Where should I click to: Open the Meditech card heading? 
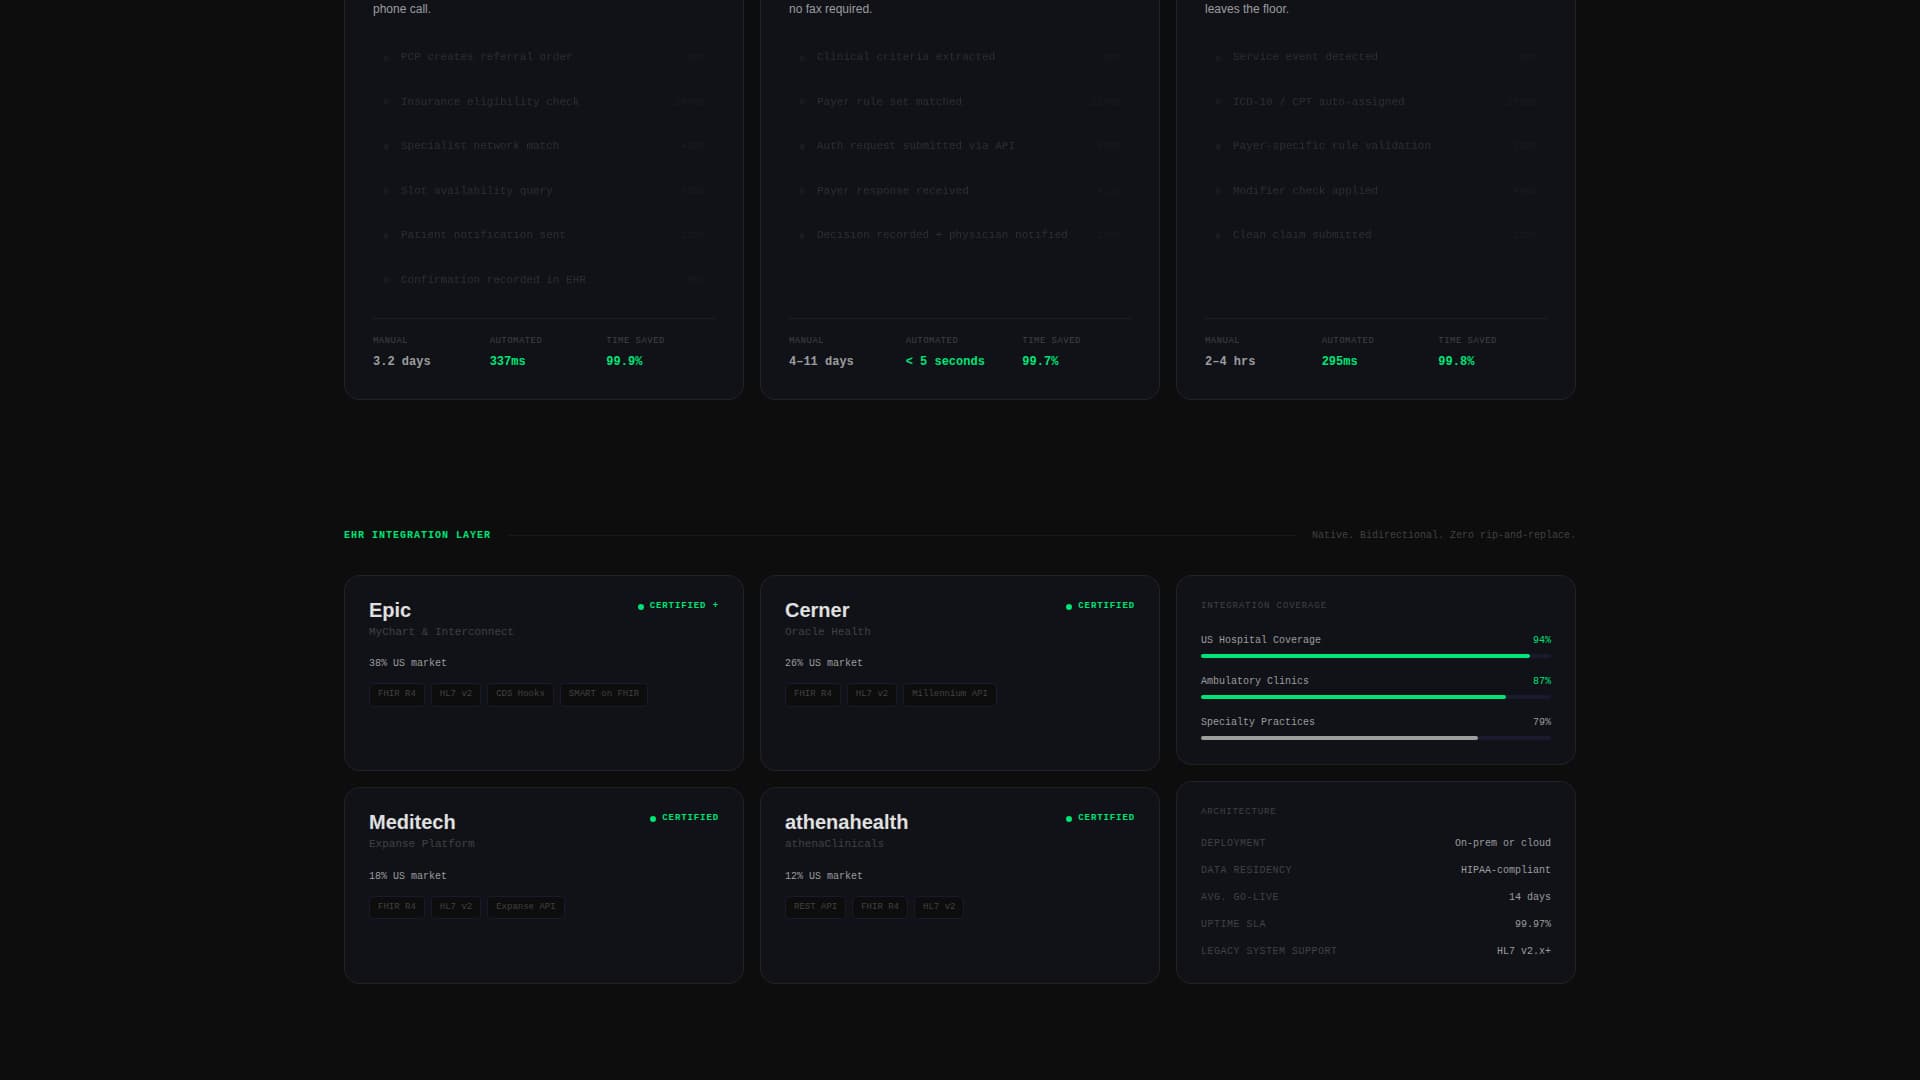(x=412, y=822)
